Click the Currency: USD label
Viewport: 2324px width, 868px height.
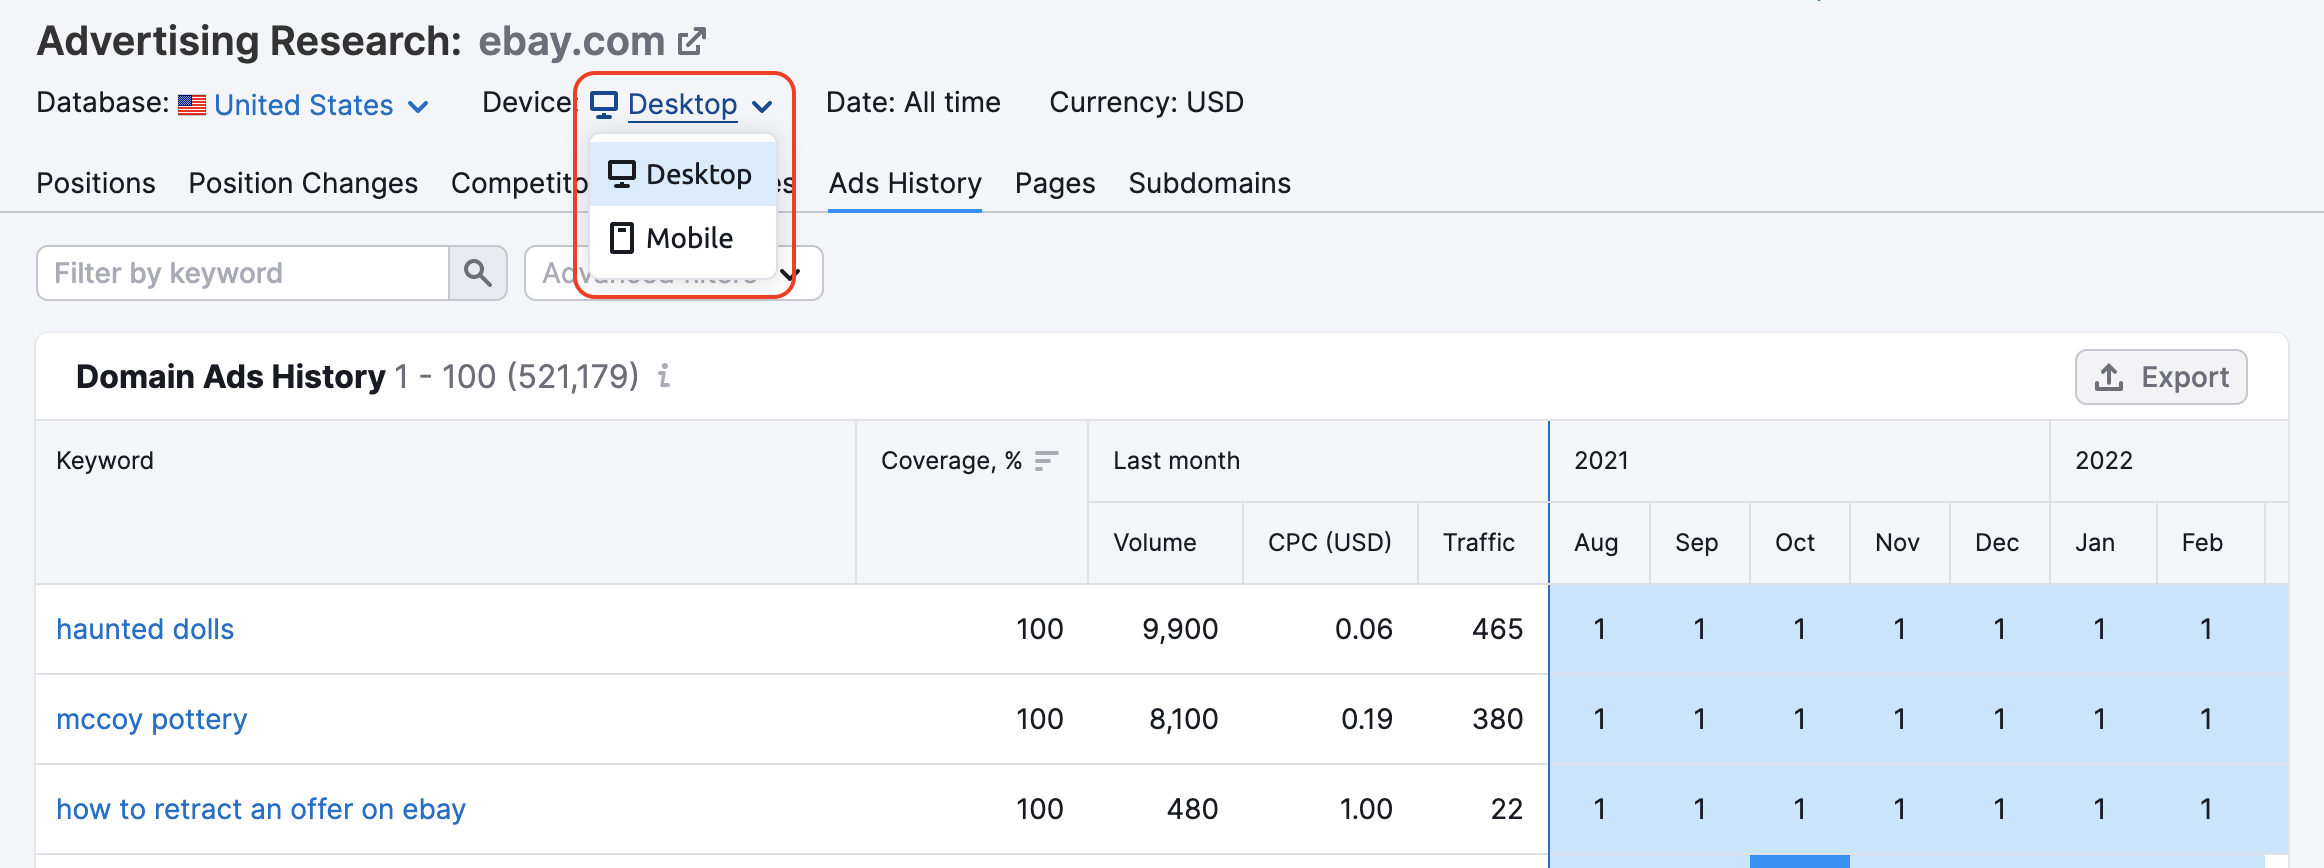[x=1147, y=102]
